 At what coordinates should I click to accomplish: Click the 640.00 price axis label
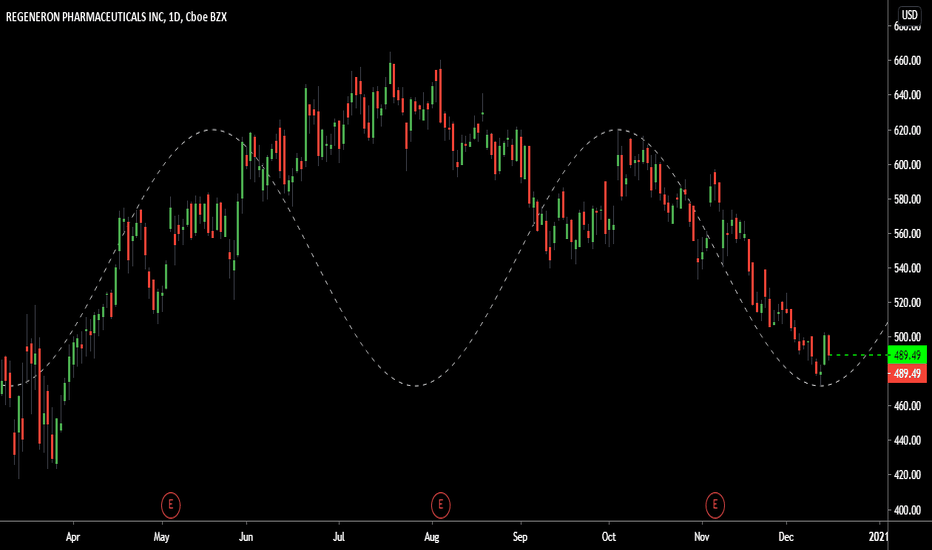click(908, 95)
